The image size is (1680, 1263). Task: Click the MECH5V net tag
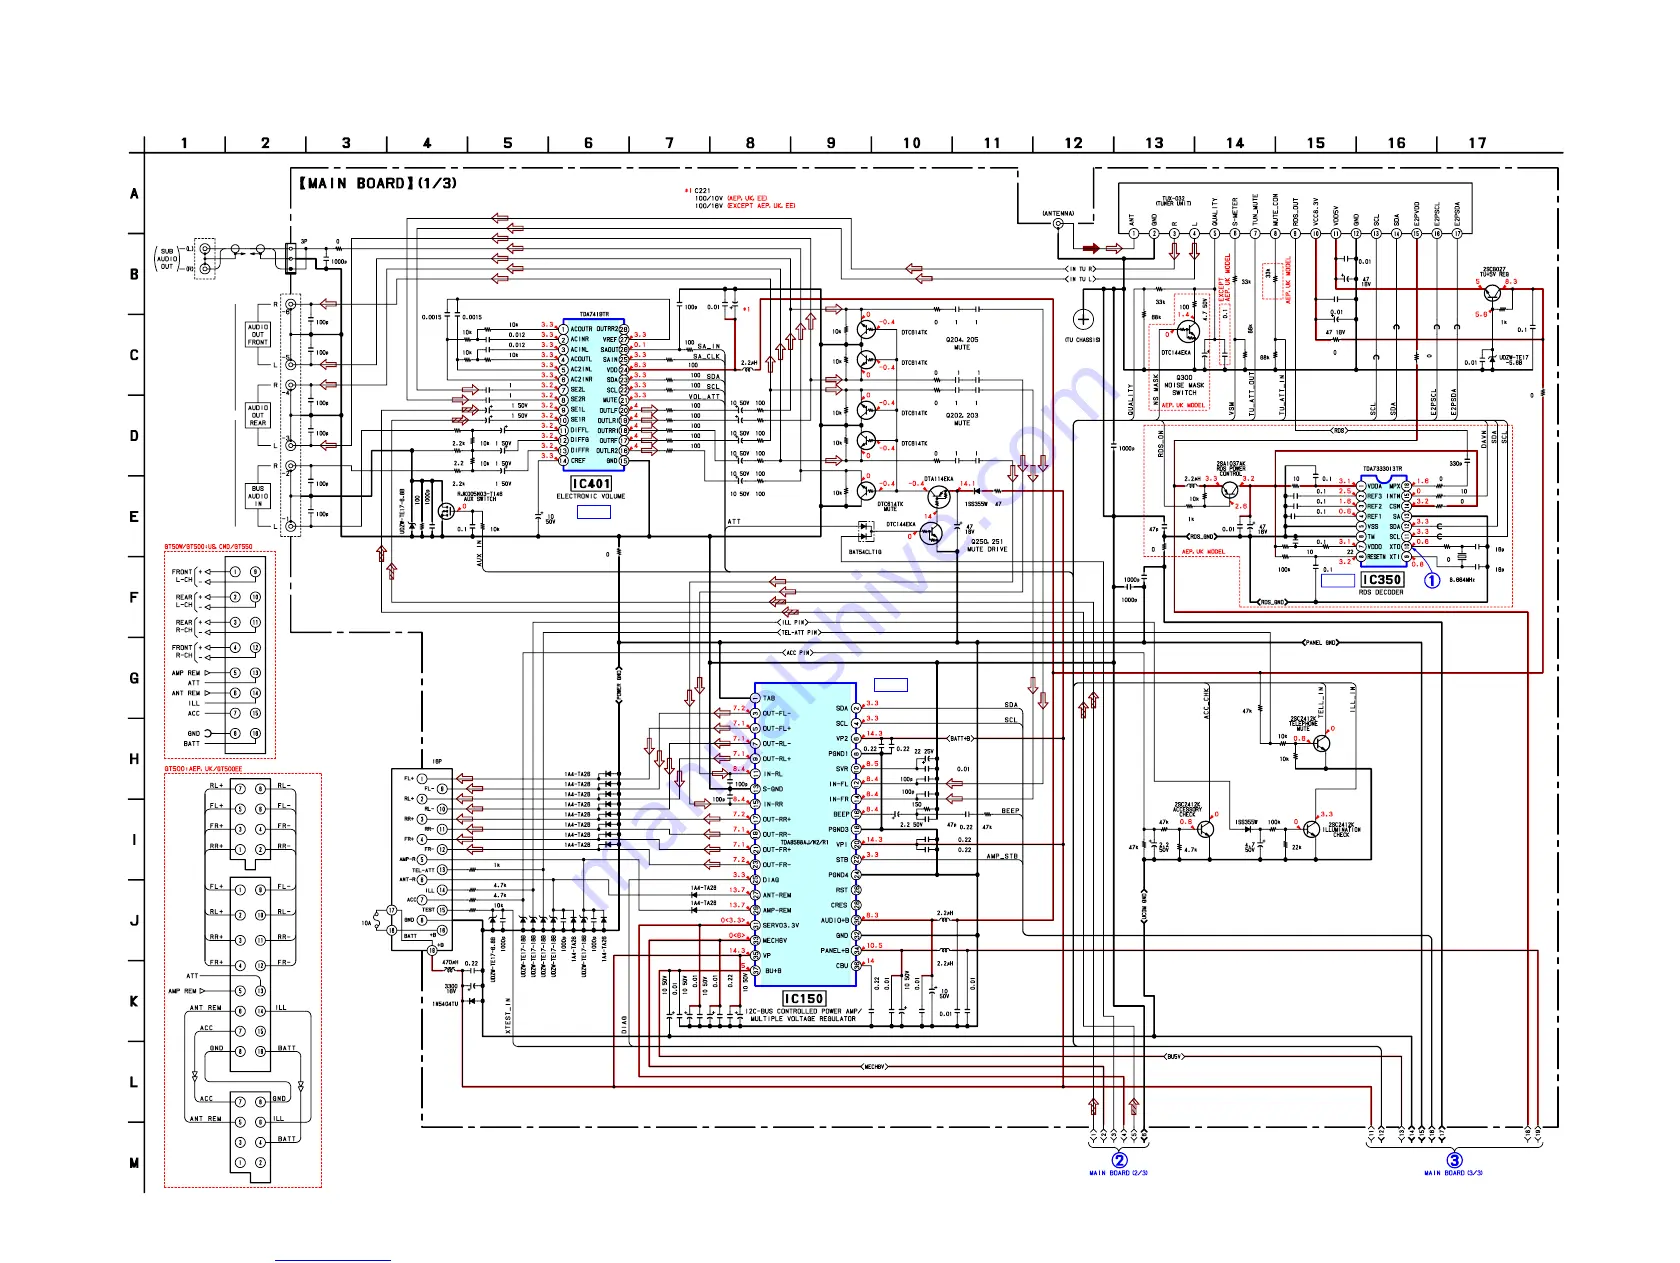[874, 1067]
